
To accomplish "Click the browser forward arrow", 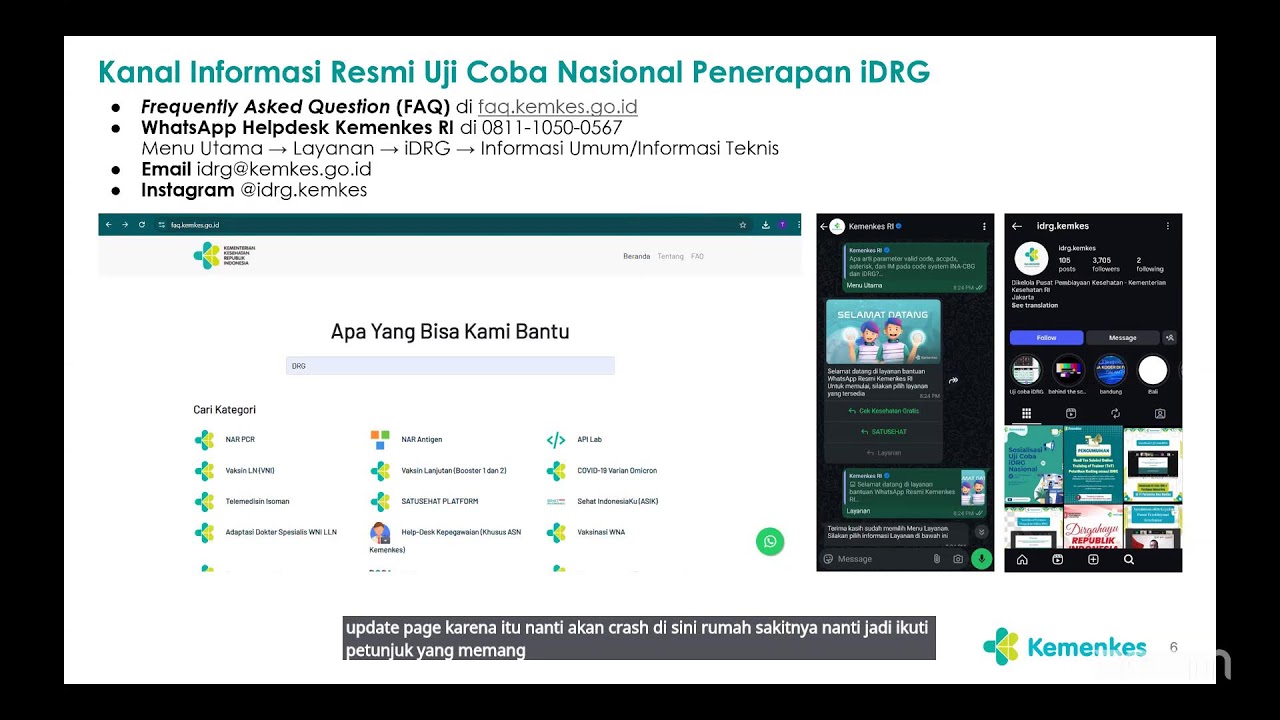I will click(125, 225).
